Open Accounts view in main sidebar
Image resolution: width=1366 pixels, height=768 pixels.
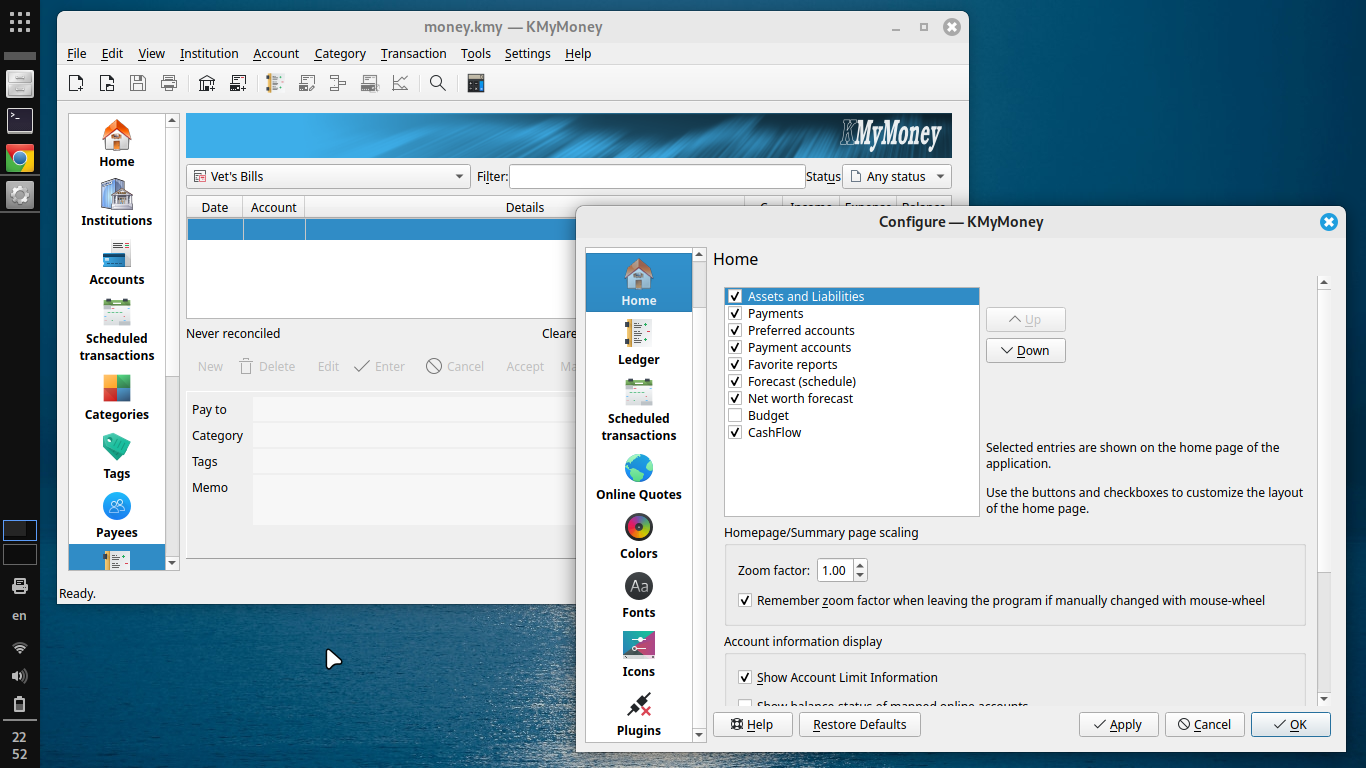(x=117, y=262)
